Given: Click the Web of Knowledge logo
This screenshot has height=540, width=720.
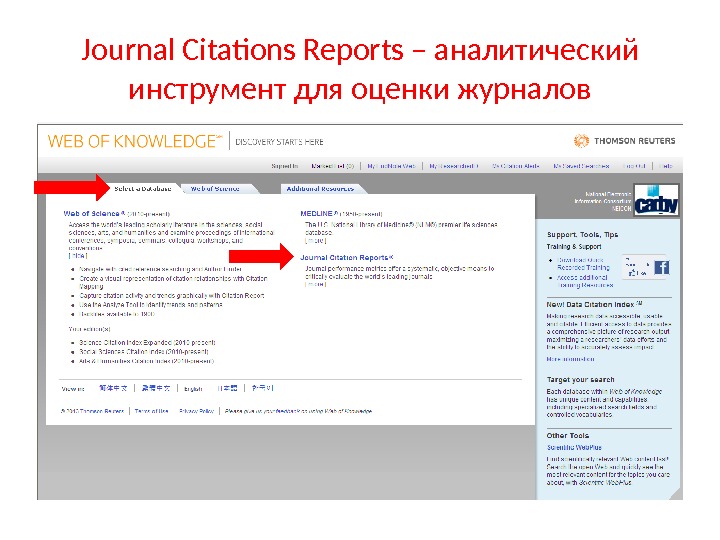Looking at the screenshot, I should (135, 141).
